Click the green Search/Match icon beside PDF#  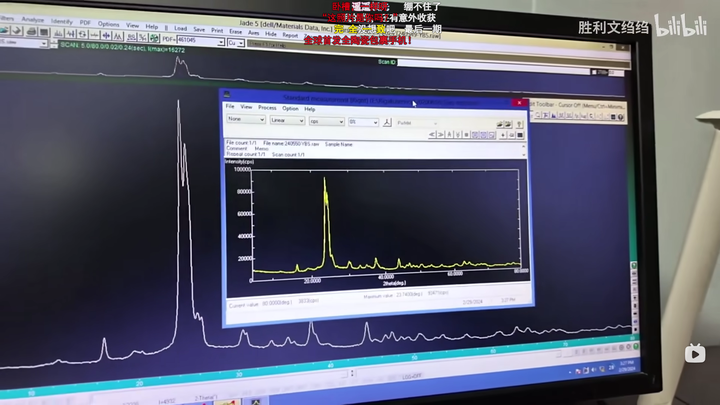[154, 38]
